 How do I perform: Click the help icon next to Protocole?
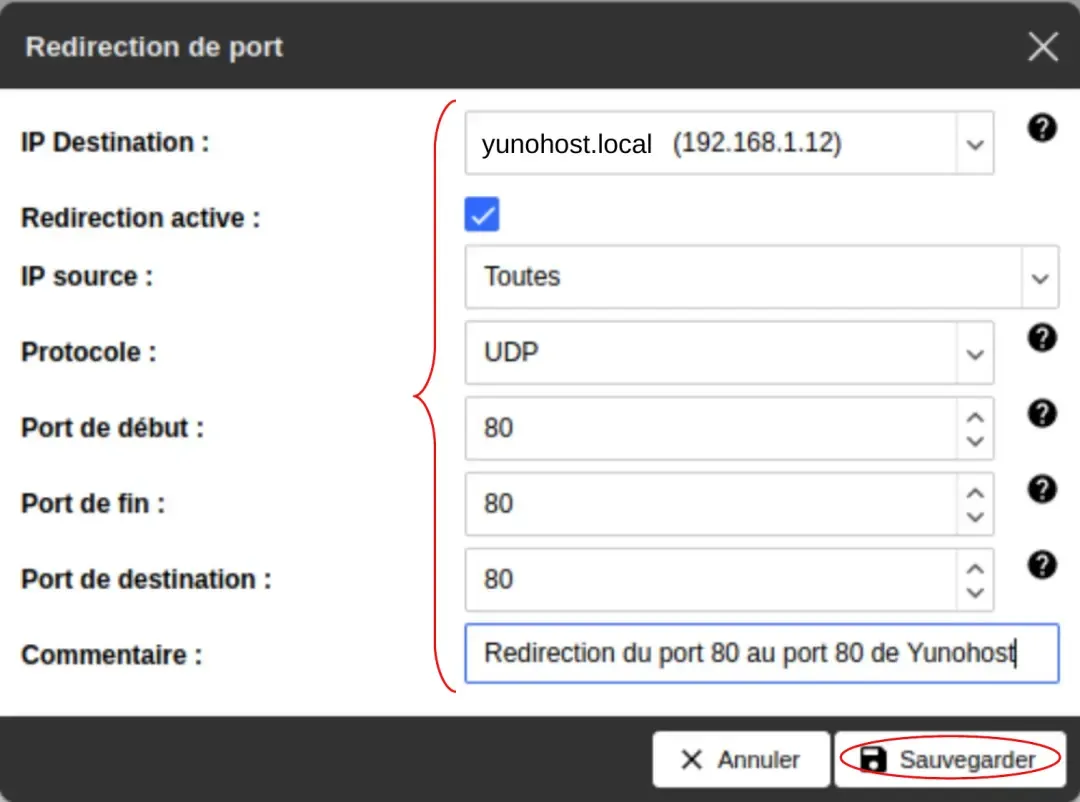pyautogui.click(x=1042, y=338)
